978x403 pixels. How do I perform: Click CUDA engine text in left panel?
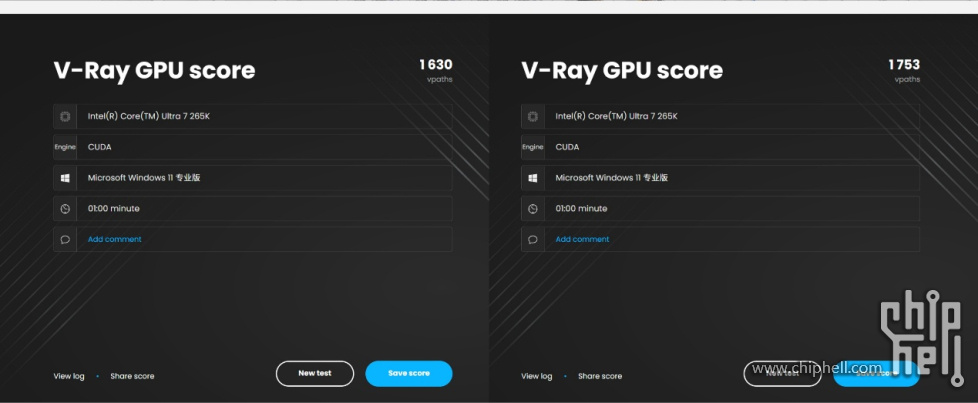[x=100, y=147]
